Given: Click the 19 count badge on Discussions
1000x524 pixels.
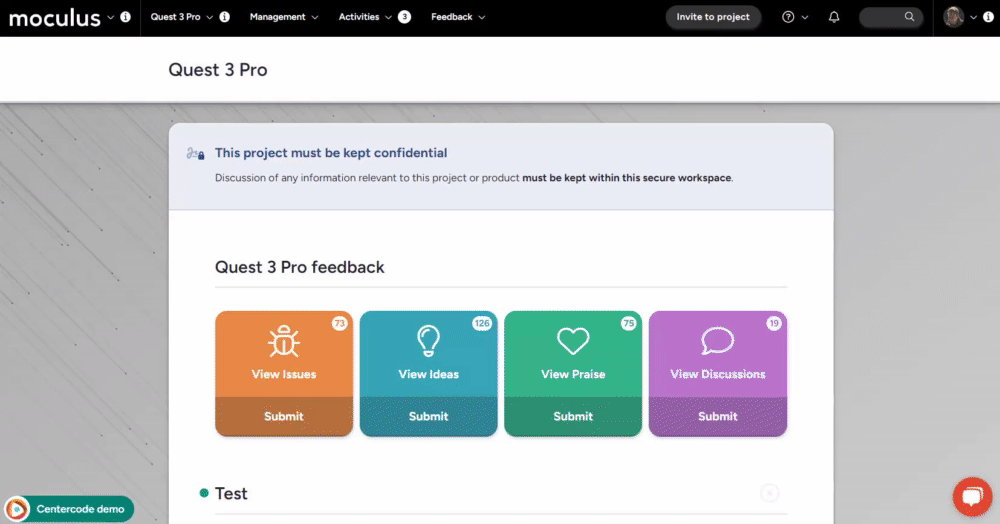Looking at the screenshot, I should pos(774,323).
